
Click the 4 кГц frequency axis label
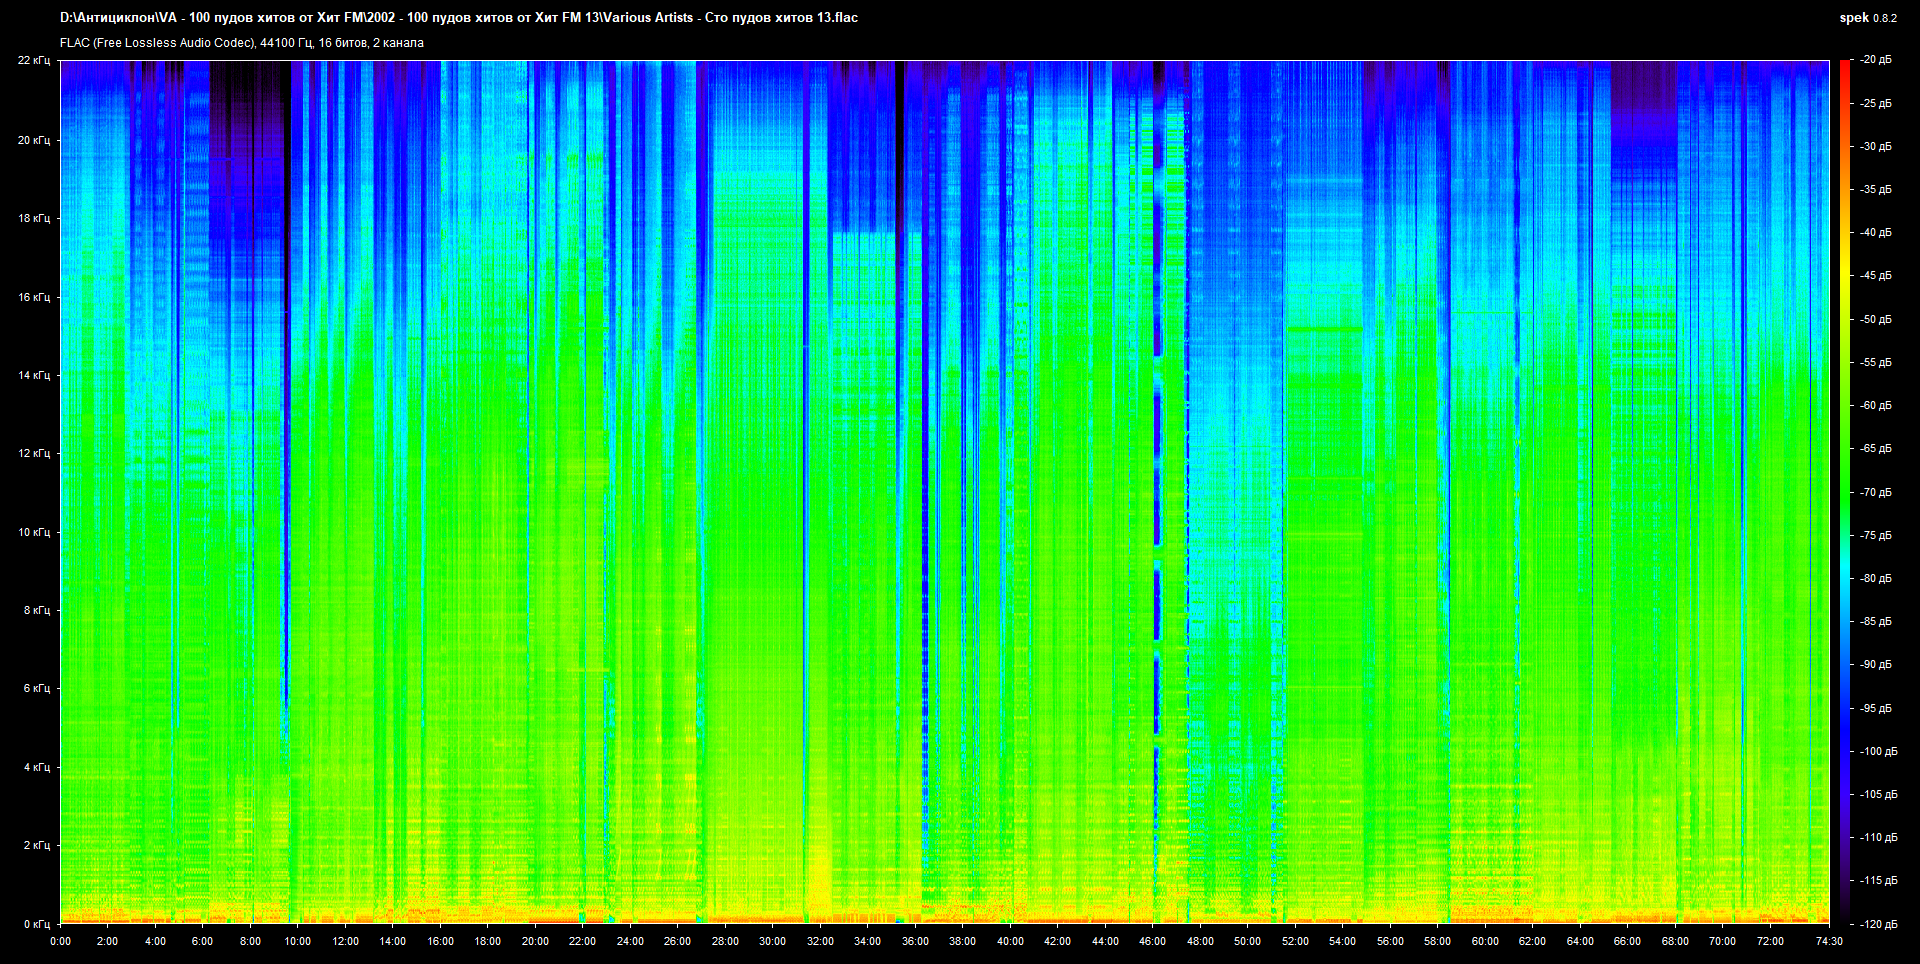pyautogui.click(x=36, y=767)
